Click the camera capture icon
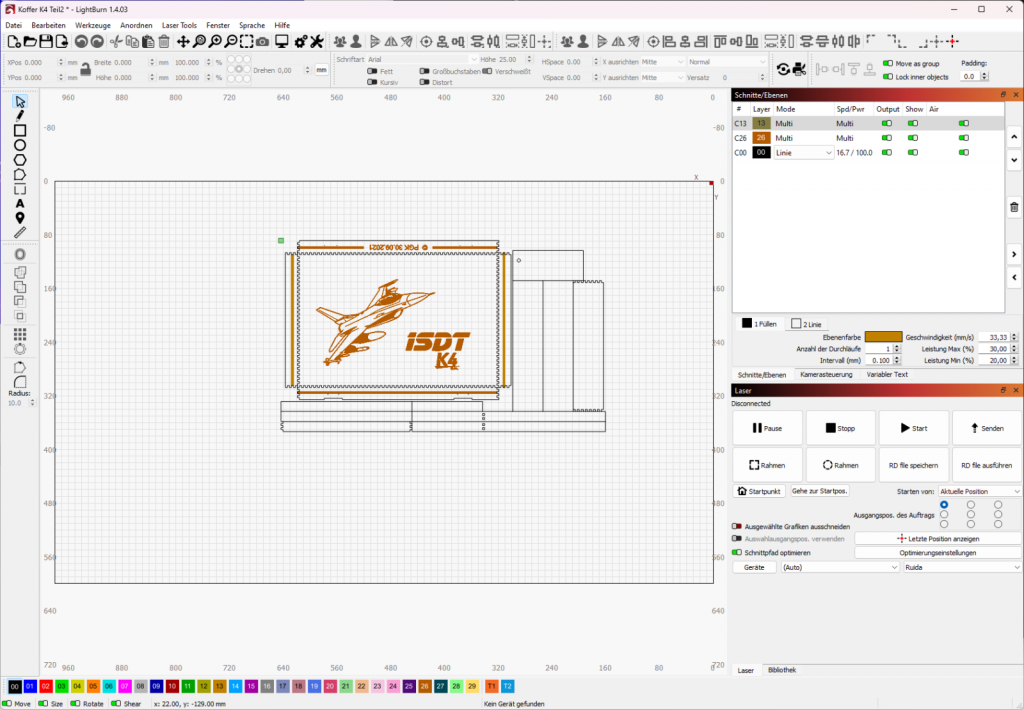 [263, 42]
